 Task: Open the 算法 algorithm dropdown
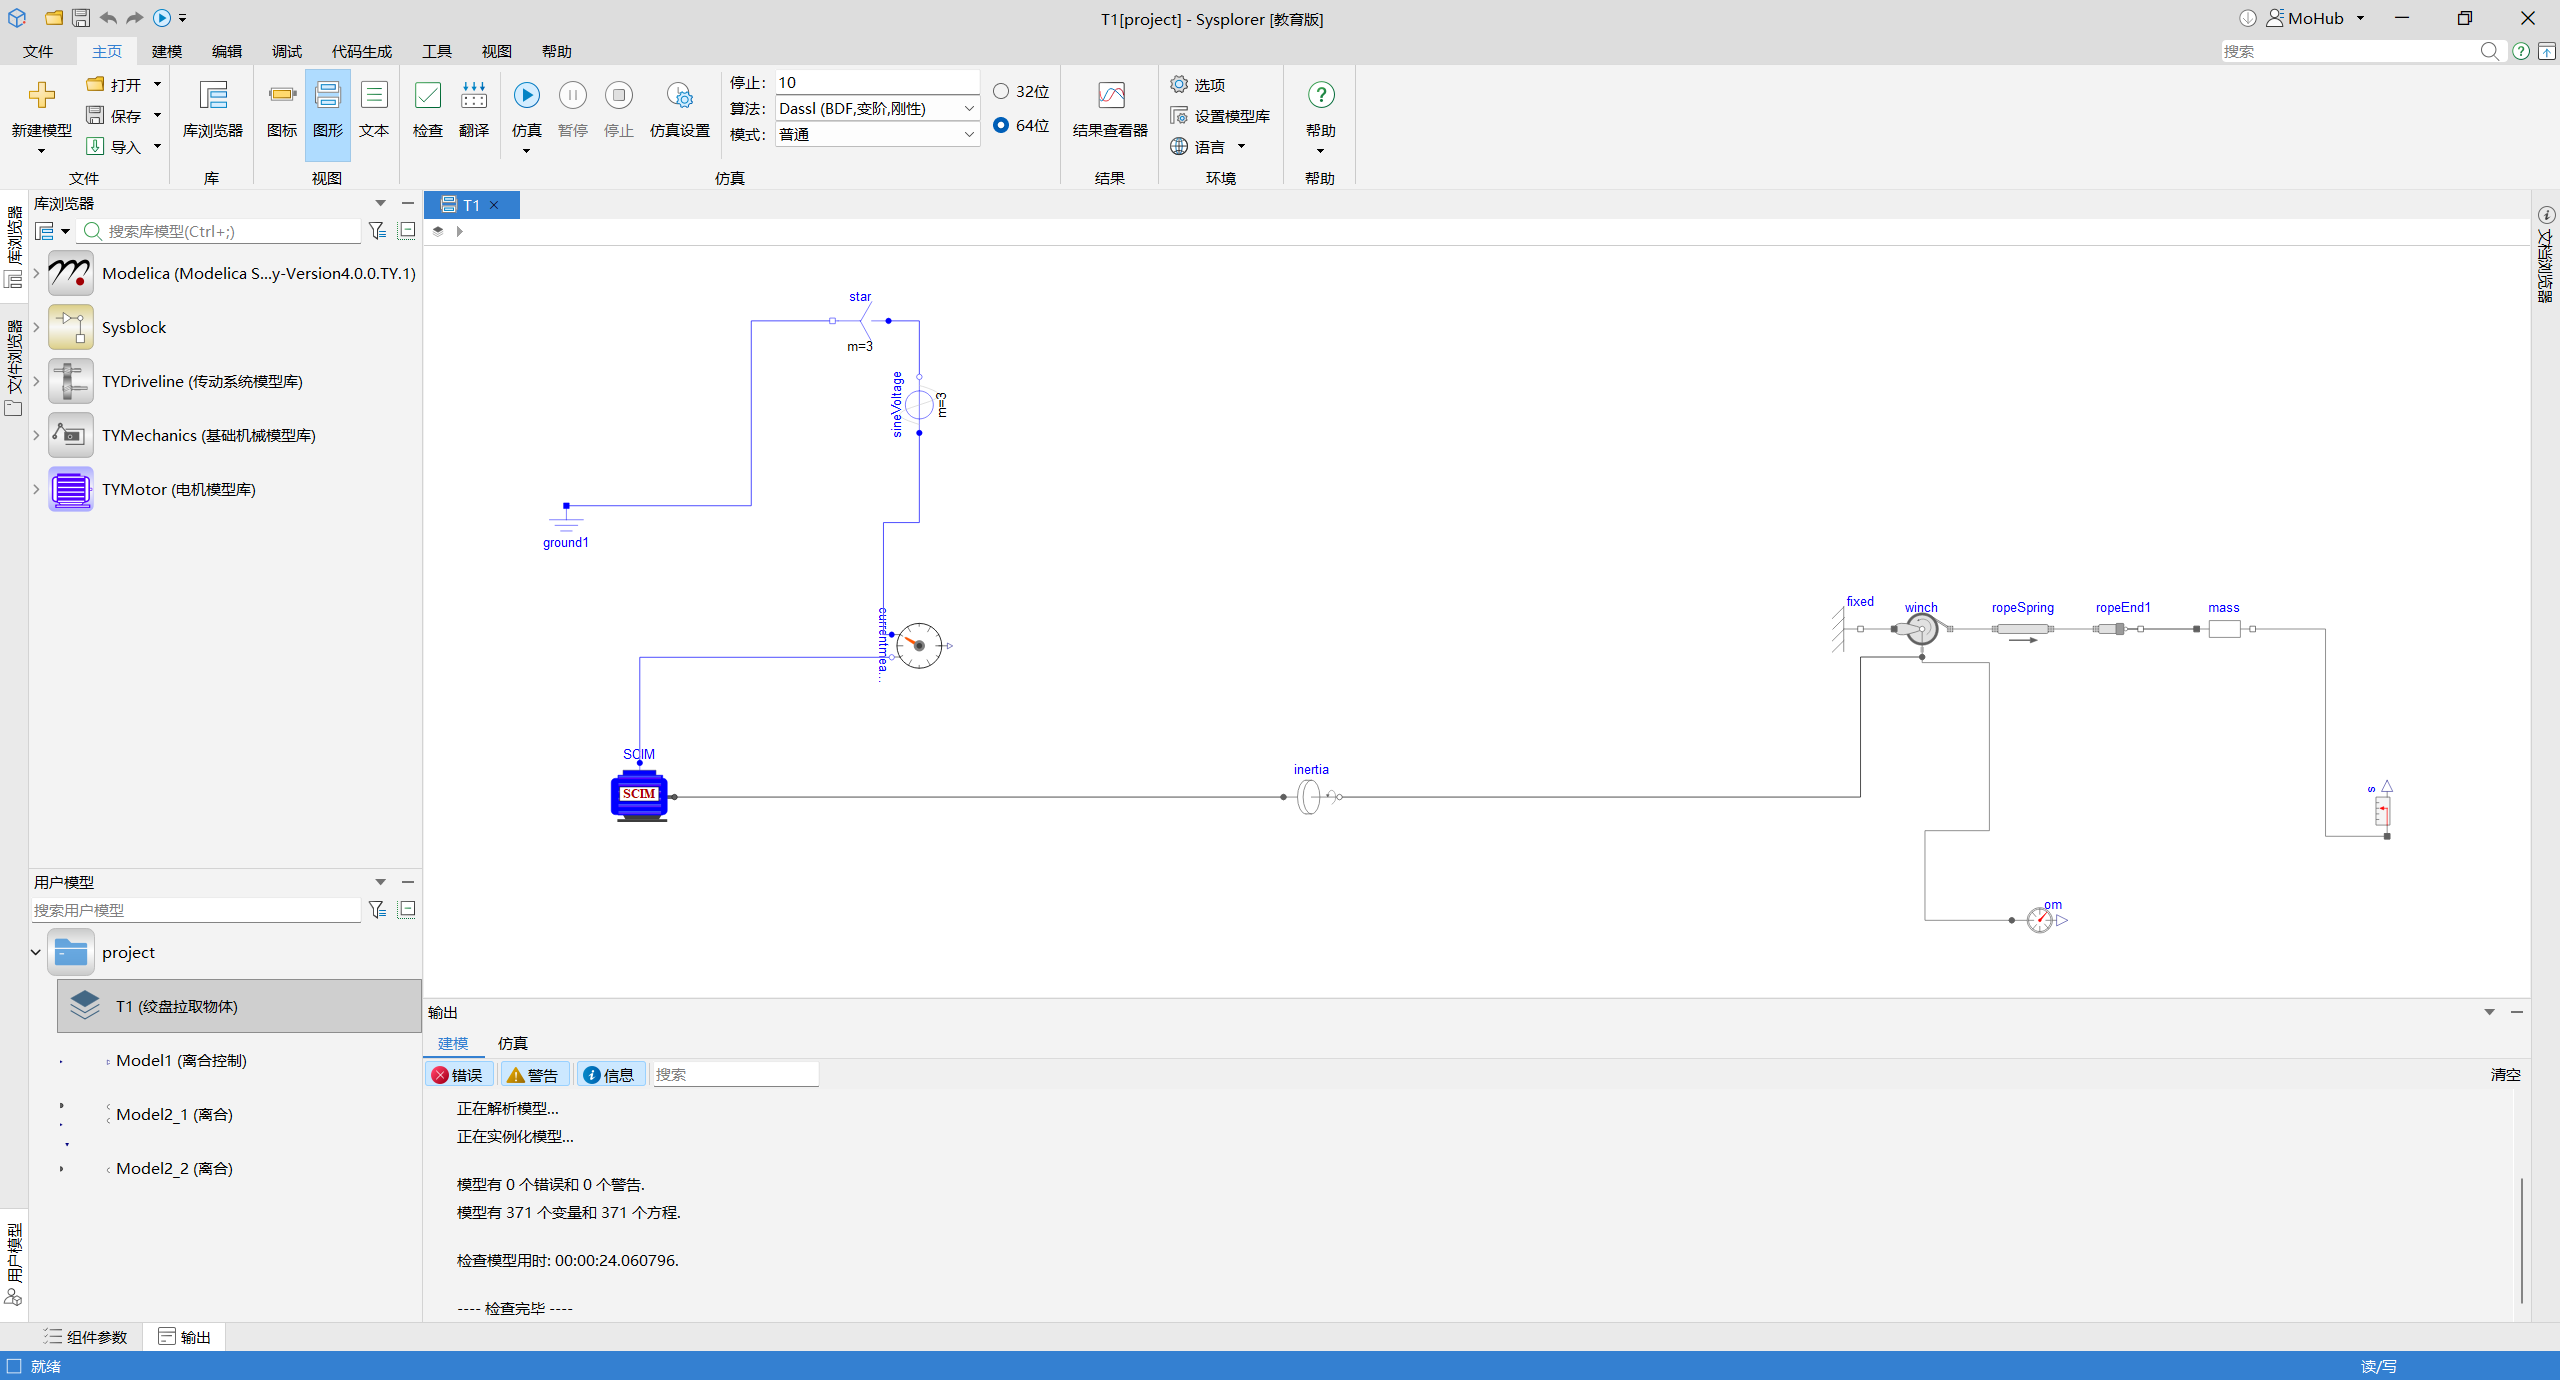tap(877, 108)
